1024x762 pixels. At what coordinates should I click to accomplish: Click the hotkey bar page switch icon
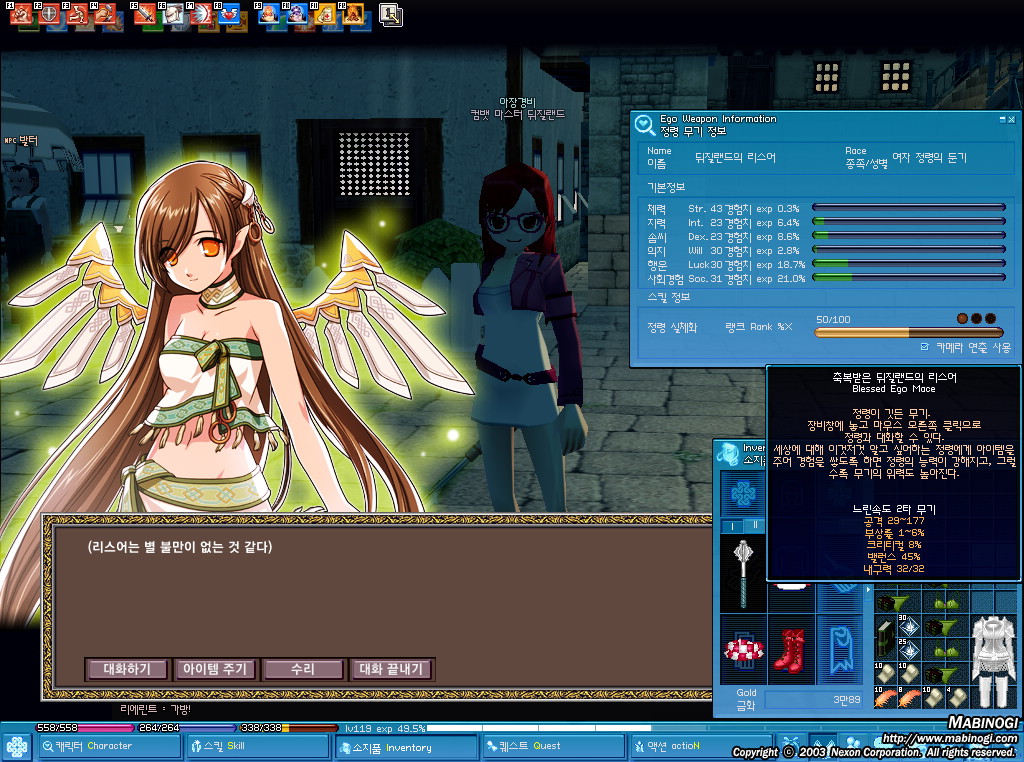(390, 14)
